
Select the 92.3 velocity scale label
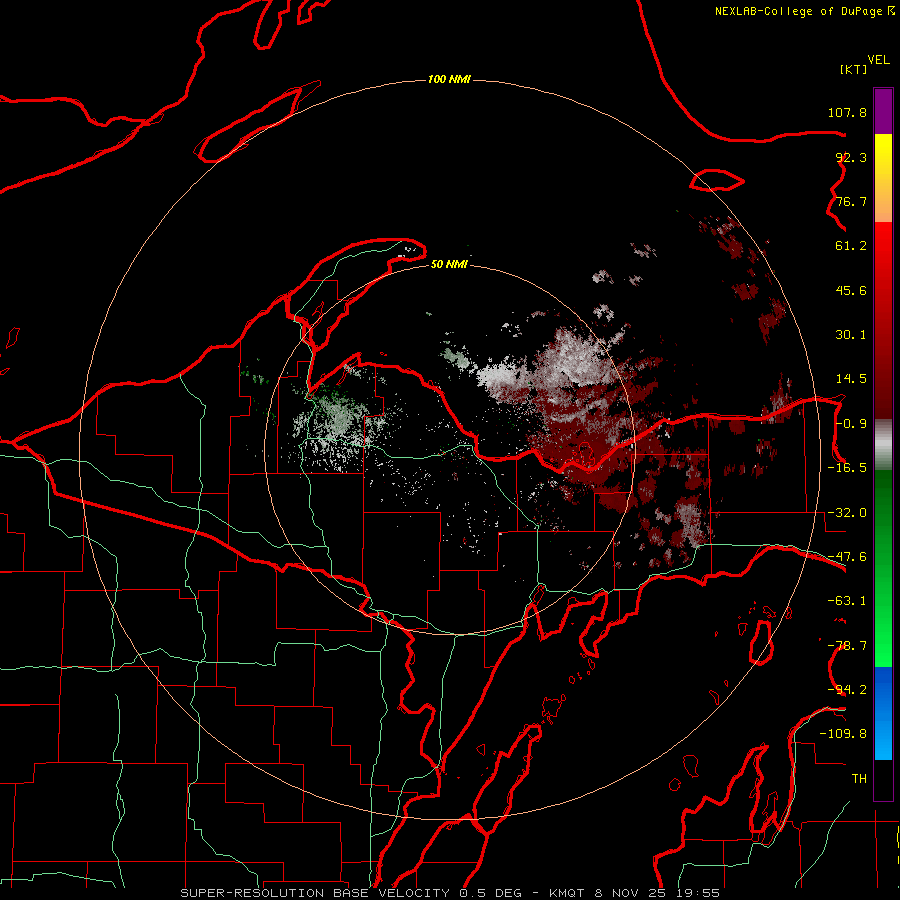click(851, 157)
